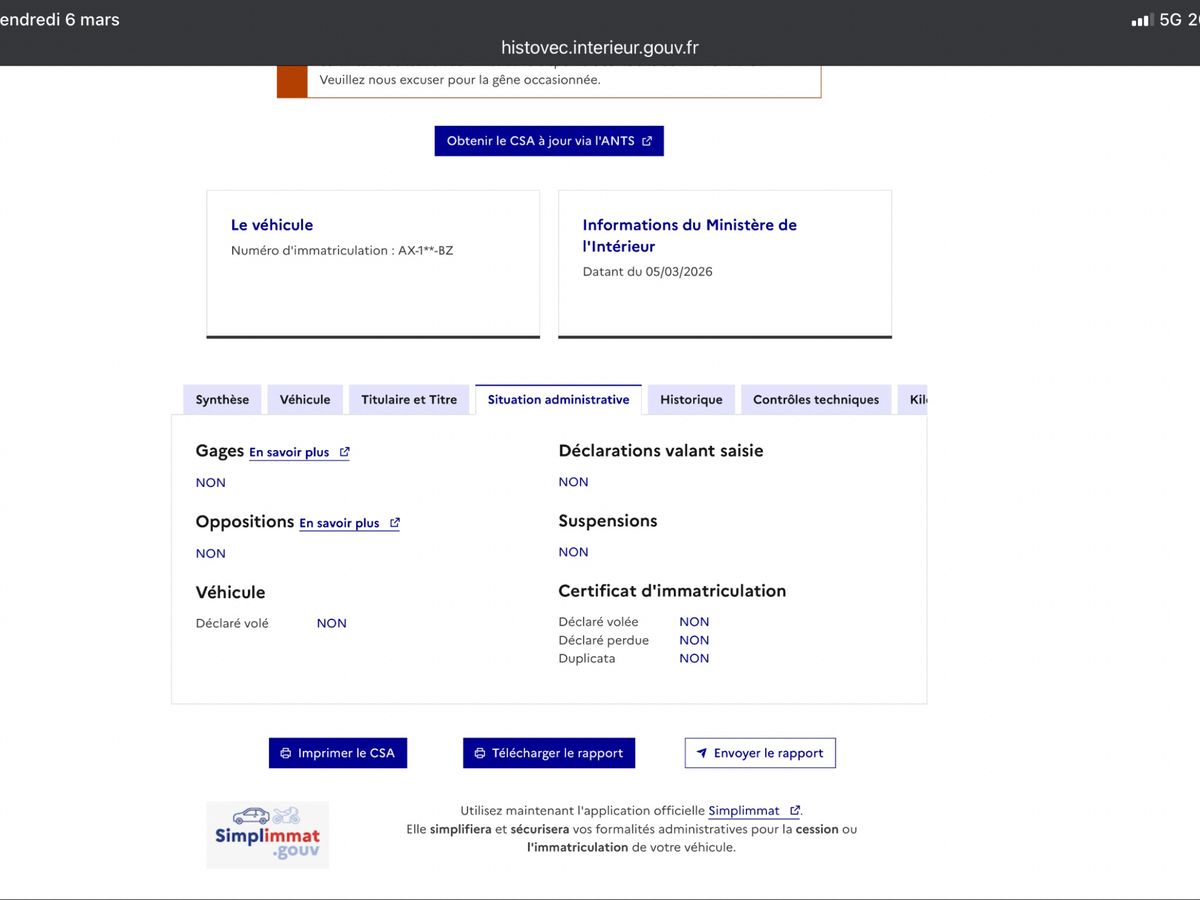Viewport: 1200px width, 900px height.
Task: Open the Contrôles techniques tab
Action: coord(816,399)
